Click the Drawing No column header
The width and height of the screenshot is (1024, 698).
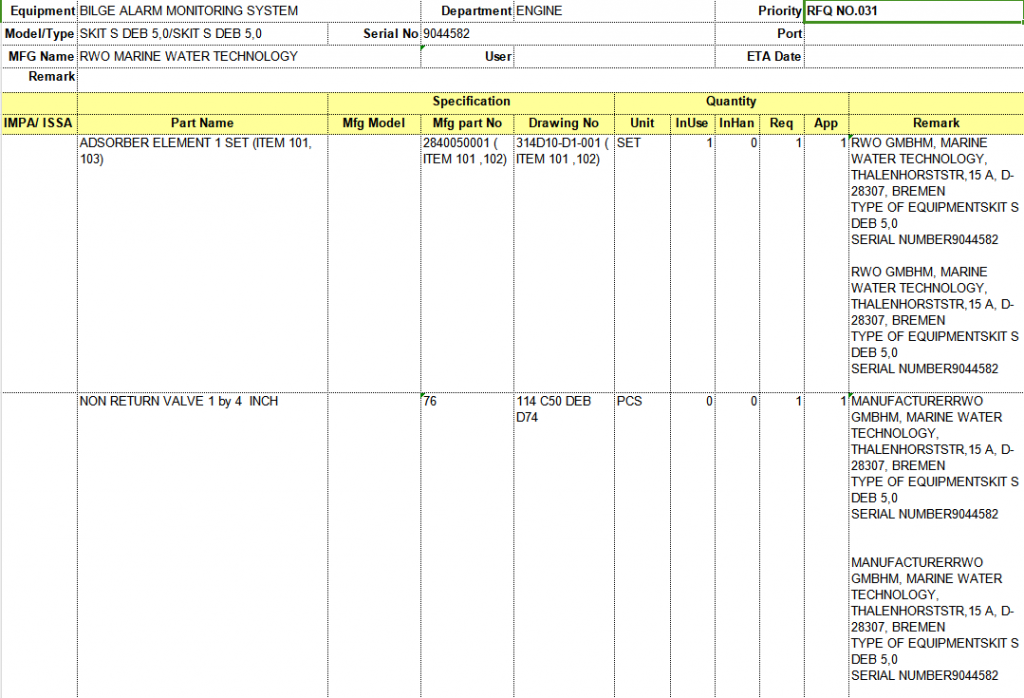click(563, 123)
